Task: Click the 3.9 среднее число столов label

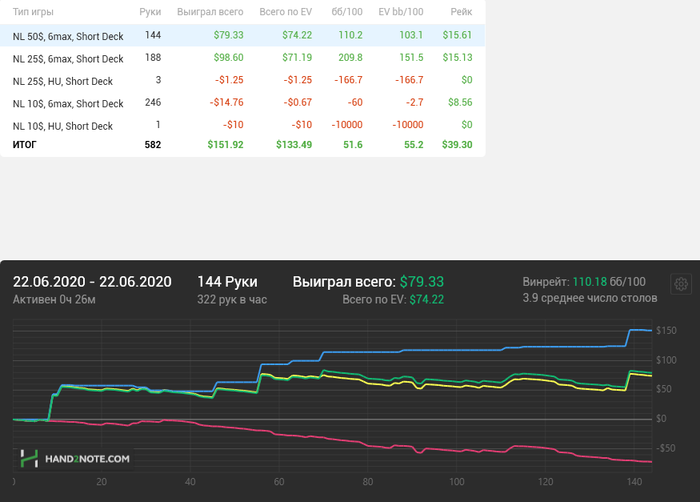Action: pos(590,298)
